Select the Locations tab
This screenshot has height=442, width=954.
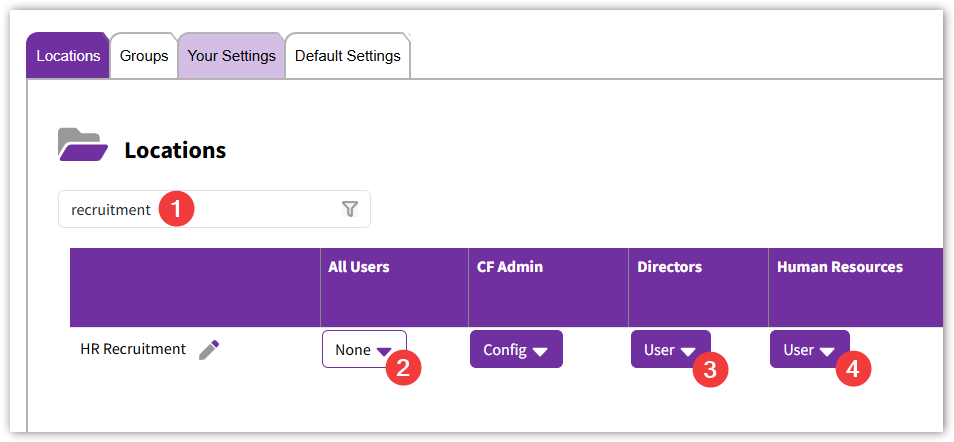coord(68,56)
